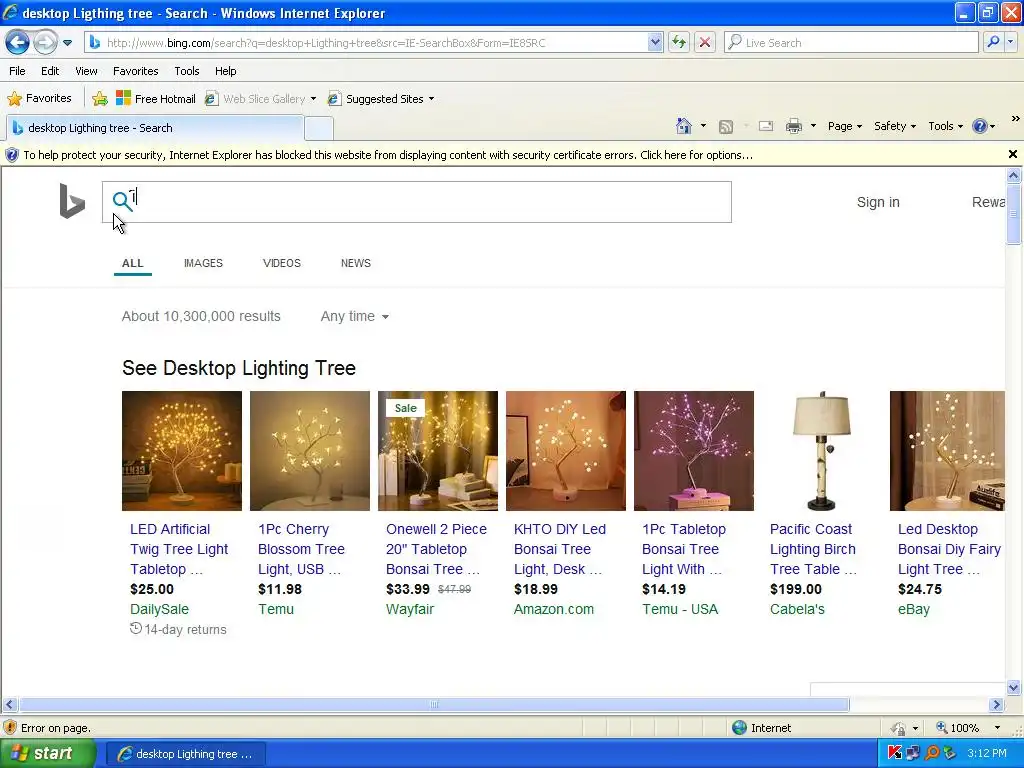Click the Windows start button

tap(47, 754)
